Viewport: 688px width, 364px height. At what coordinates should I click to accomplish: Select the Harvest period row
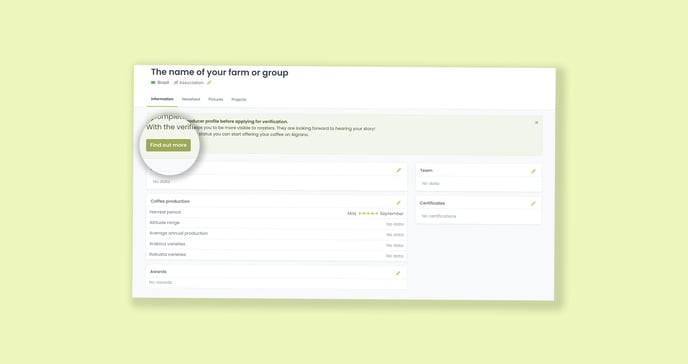click(x=276, y=213)
